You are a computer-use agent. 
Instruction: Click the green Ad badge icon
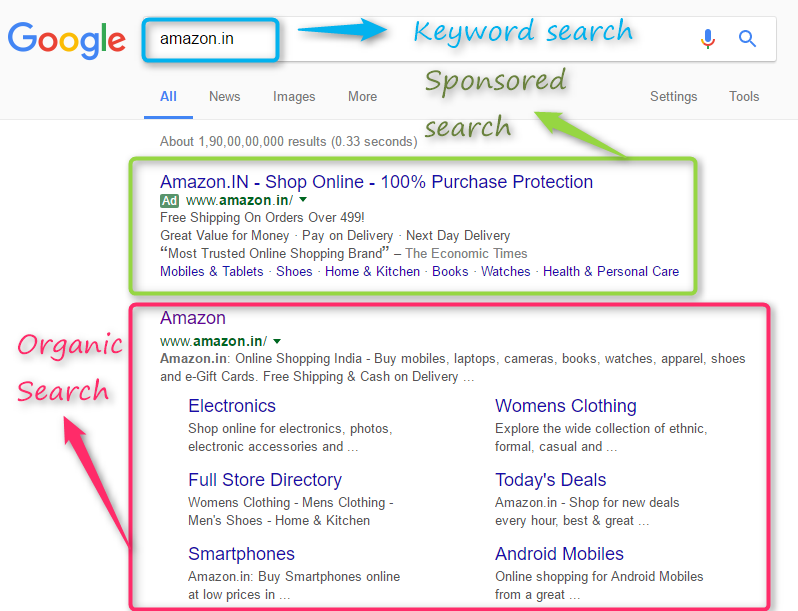[x=170, y=200]
